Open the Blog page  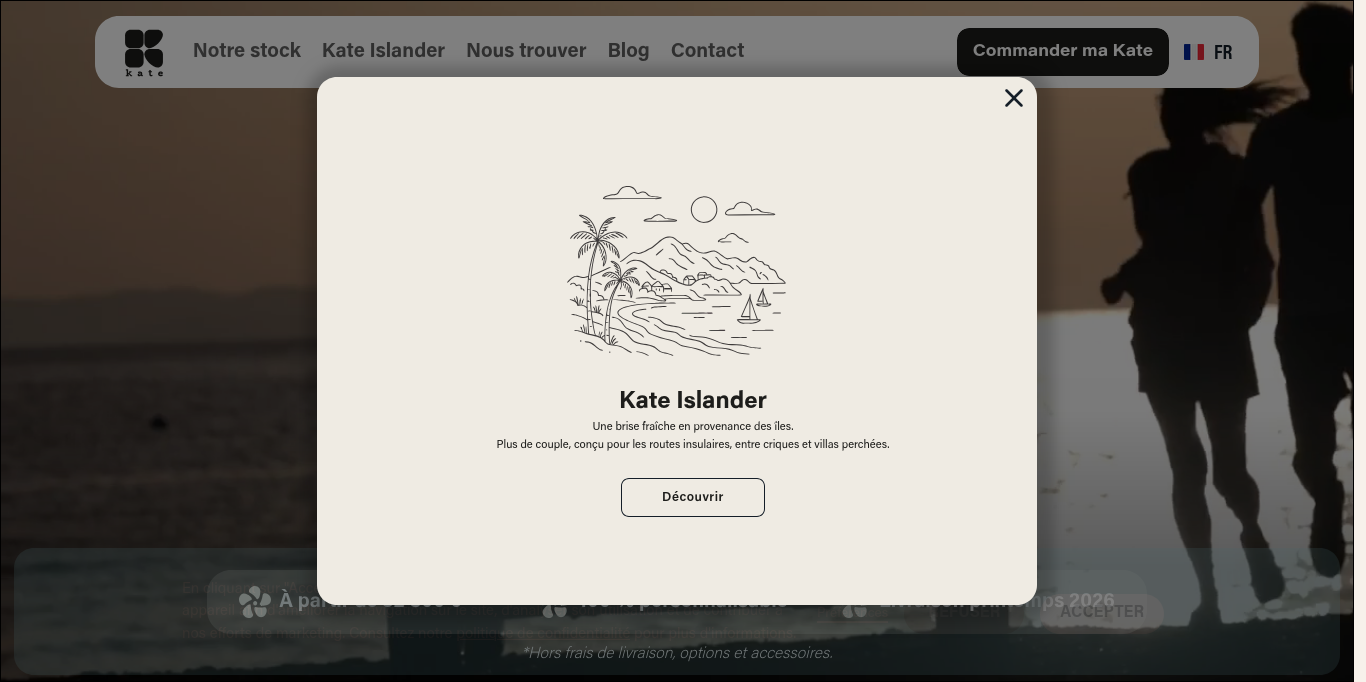[x=628, y=50]
